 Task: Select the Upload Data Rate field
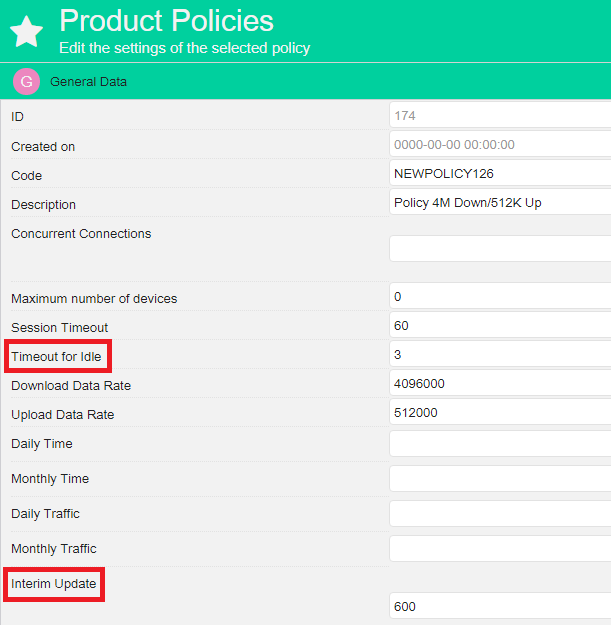click(500, 413)
